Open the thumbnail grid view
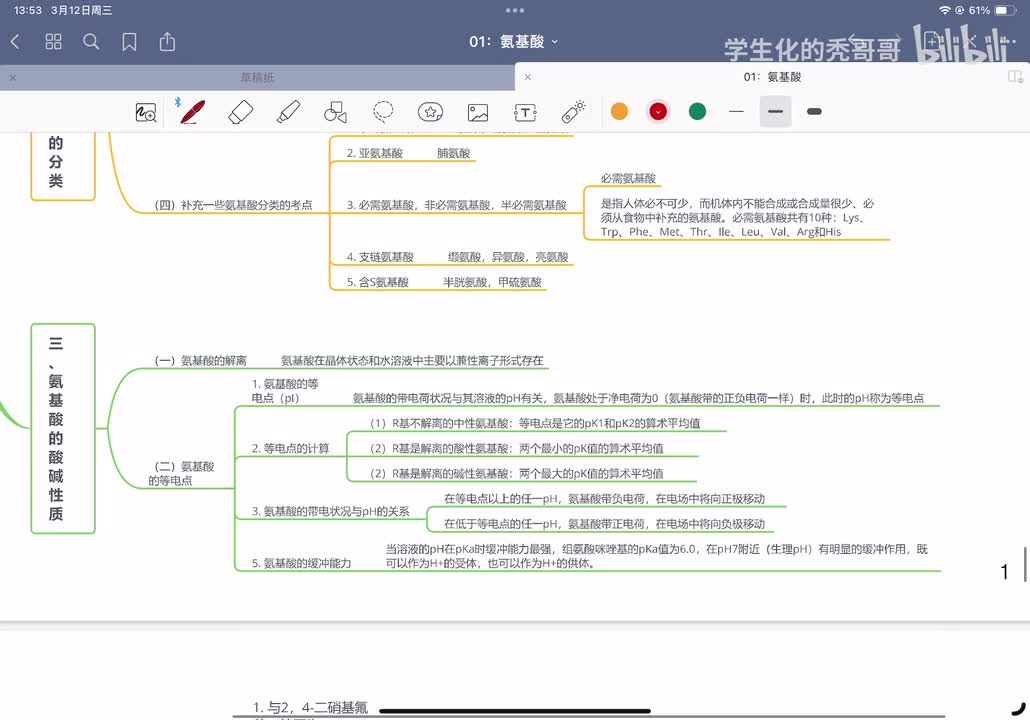This screenshot has height=720, width=1030. [53, 42]
